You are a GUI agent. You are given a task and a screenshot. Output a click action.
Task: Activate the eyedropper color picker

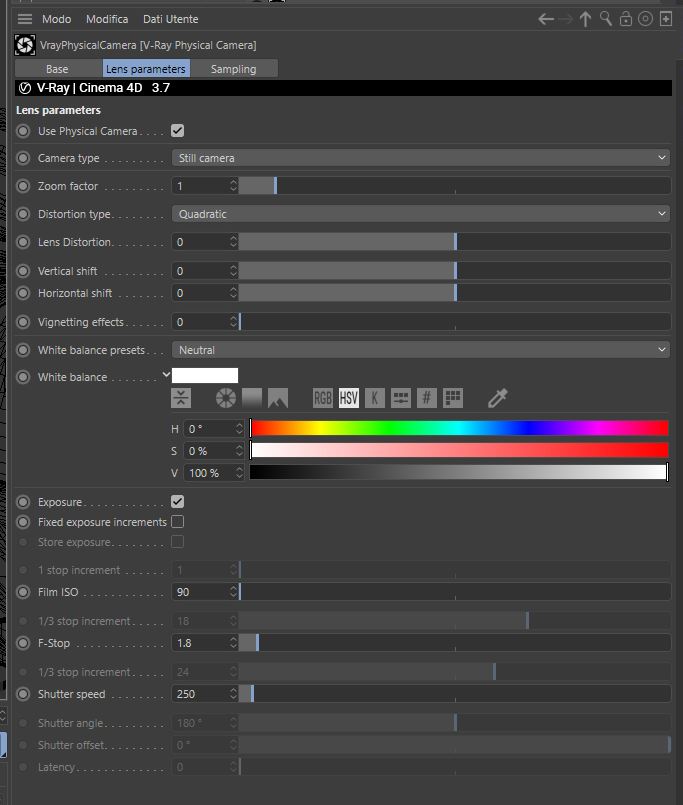click(x=498, y=398)
